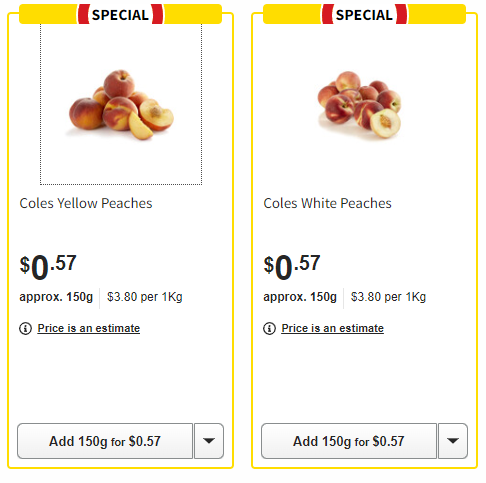The width and height of the screenshot is (486, 483).
Task: Click the Coles Yellow Peaches product image
Action: [x=121, y=104]
